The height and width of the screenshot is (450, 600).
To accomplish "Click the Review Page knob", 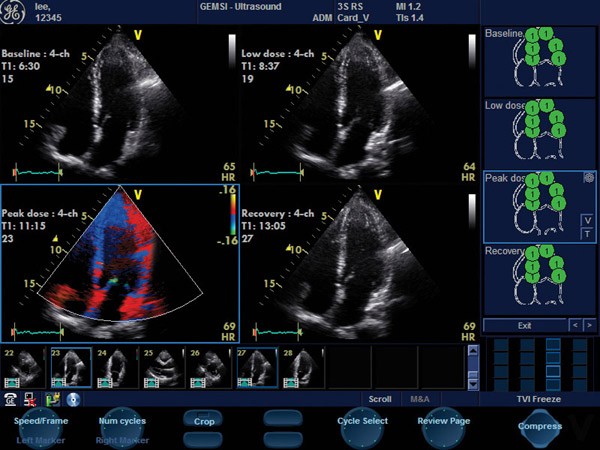I will pos(443,421).
